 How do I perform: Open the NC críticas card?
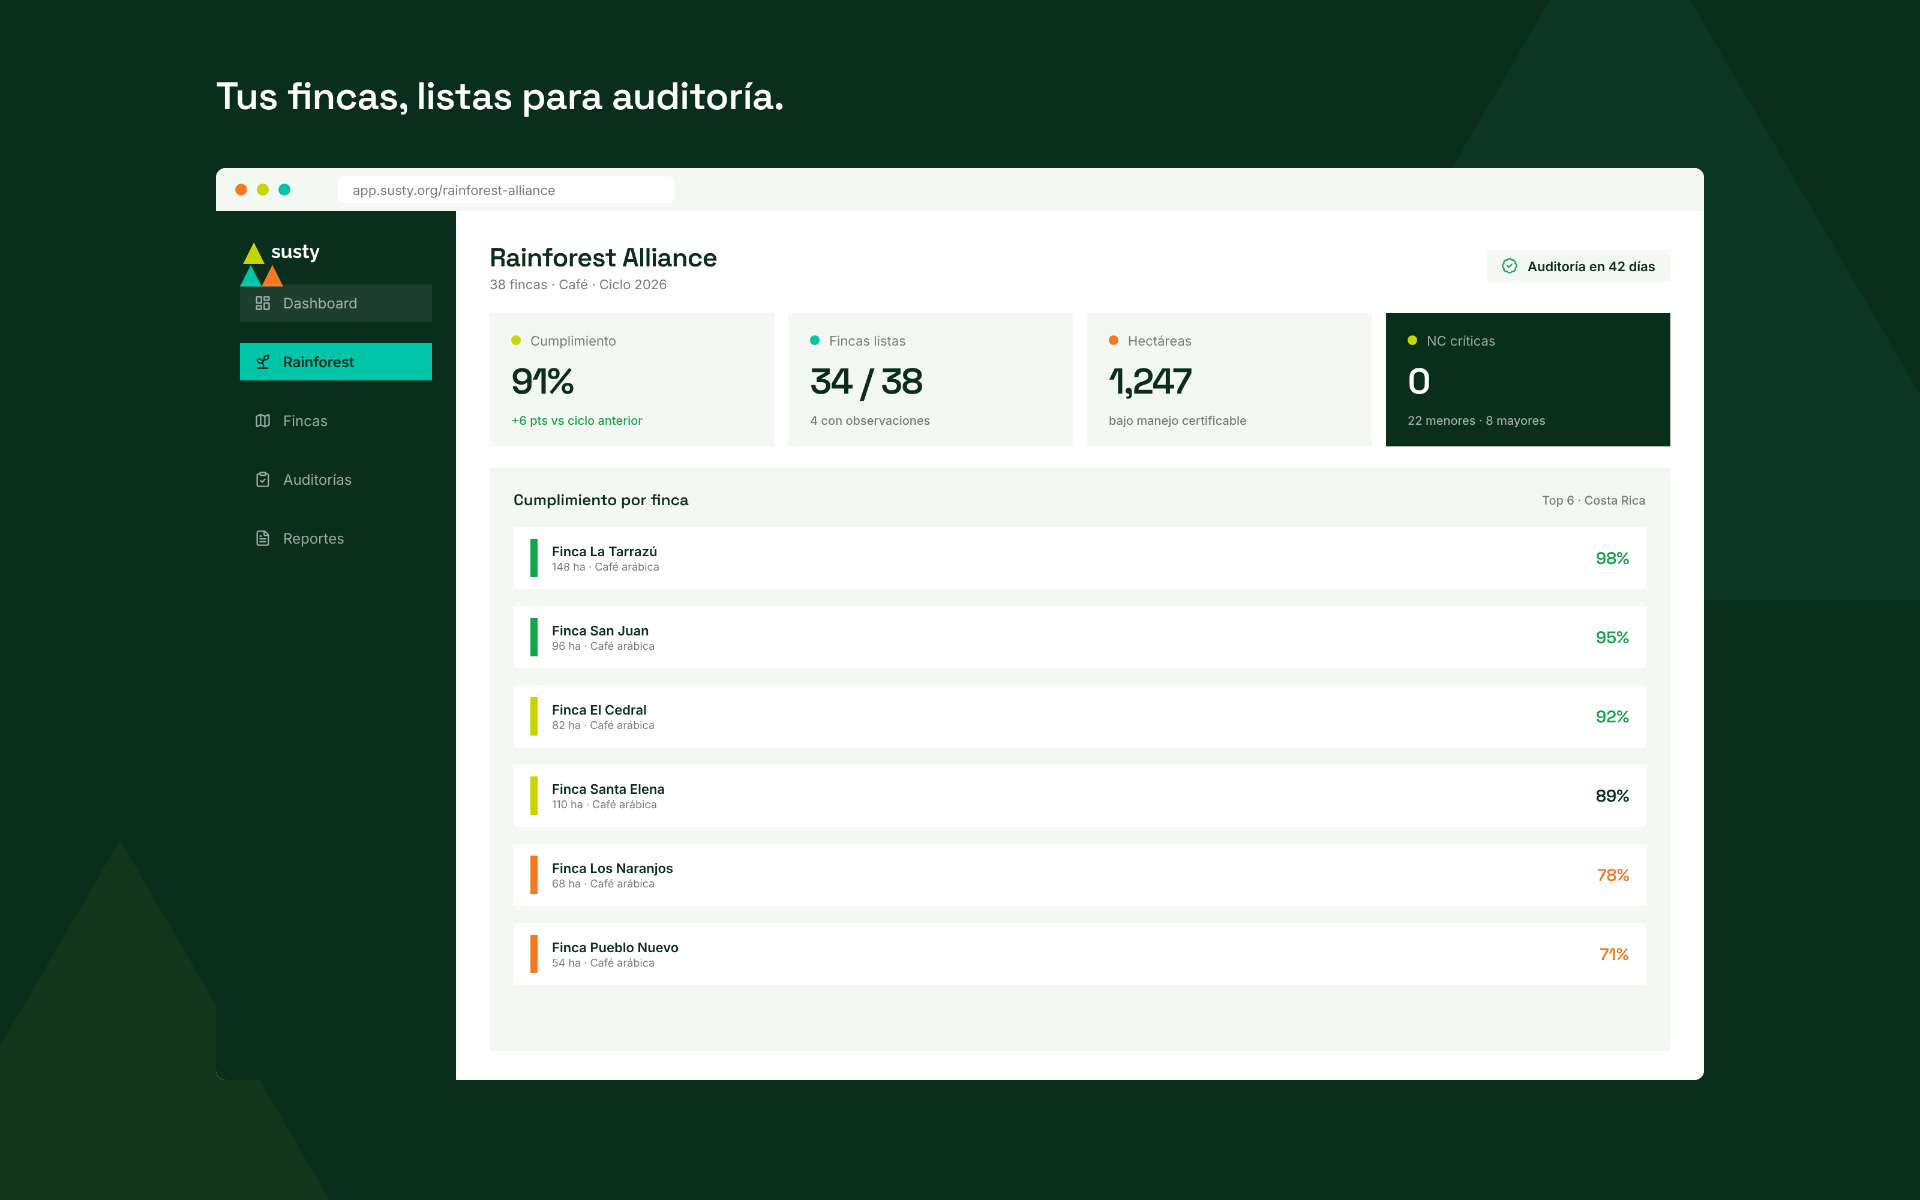pos(1528,380)
